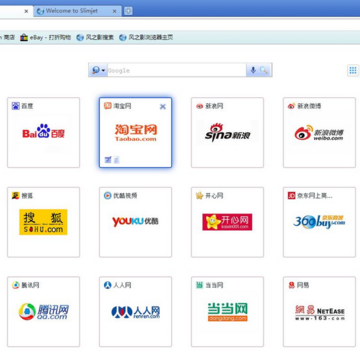Click the 淘宝网 tile title text
The width and height of the screenshot is (360, 360).
coord(122,106)
